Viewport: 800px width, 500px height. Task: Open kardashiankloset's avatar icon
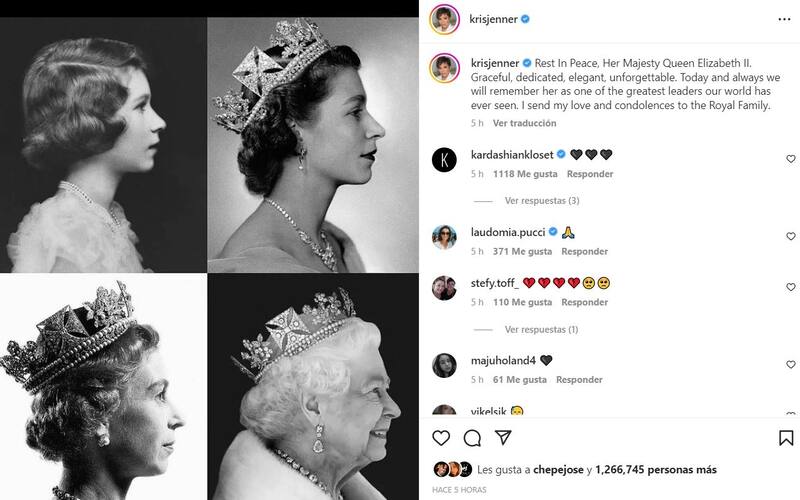point(444,160)
